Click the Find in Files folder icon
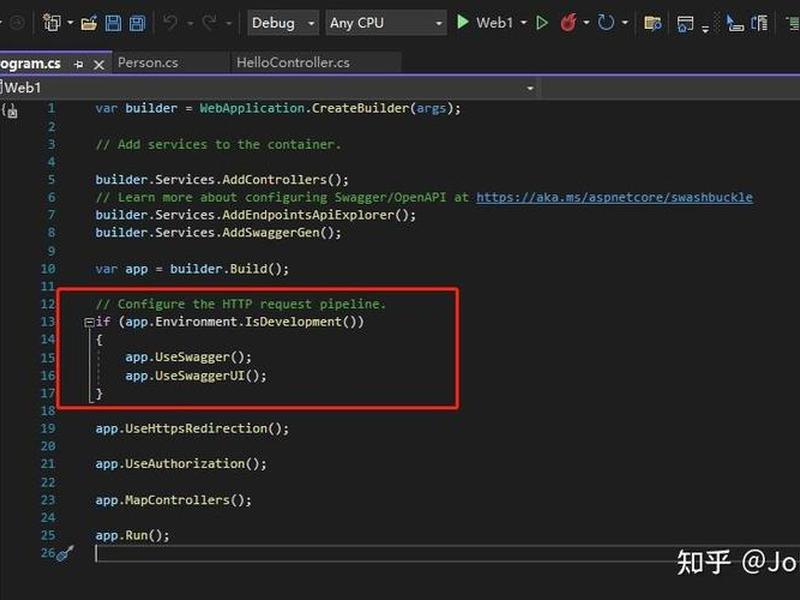 653,23
